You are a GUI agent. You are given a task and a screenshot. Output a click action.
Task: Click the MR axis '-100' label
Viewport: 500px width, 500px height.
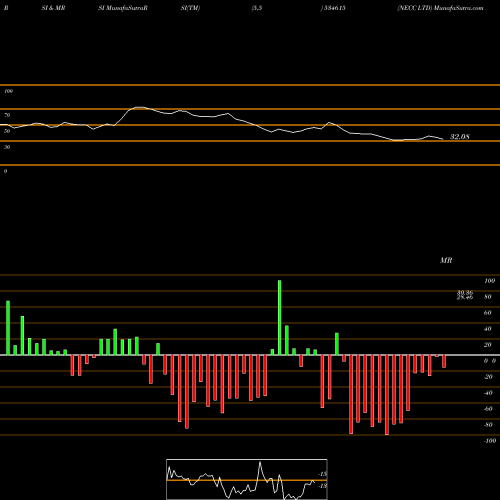tap(490, 441)
